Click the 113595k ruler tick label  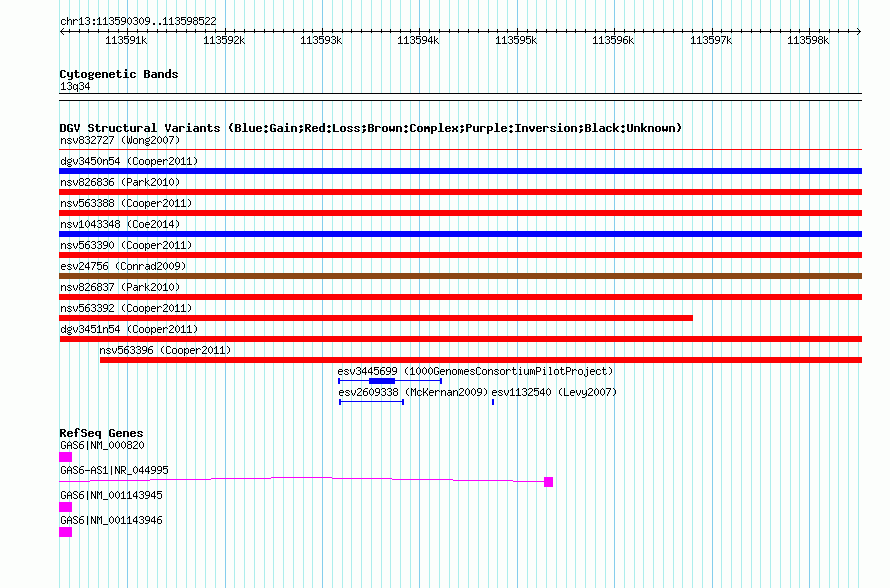point(516,40)
